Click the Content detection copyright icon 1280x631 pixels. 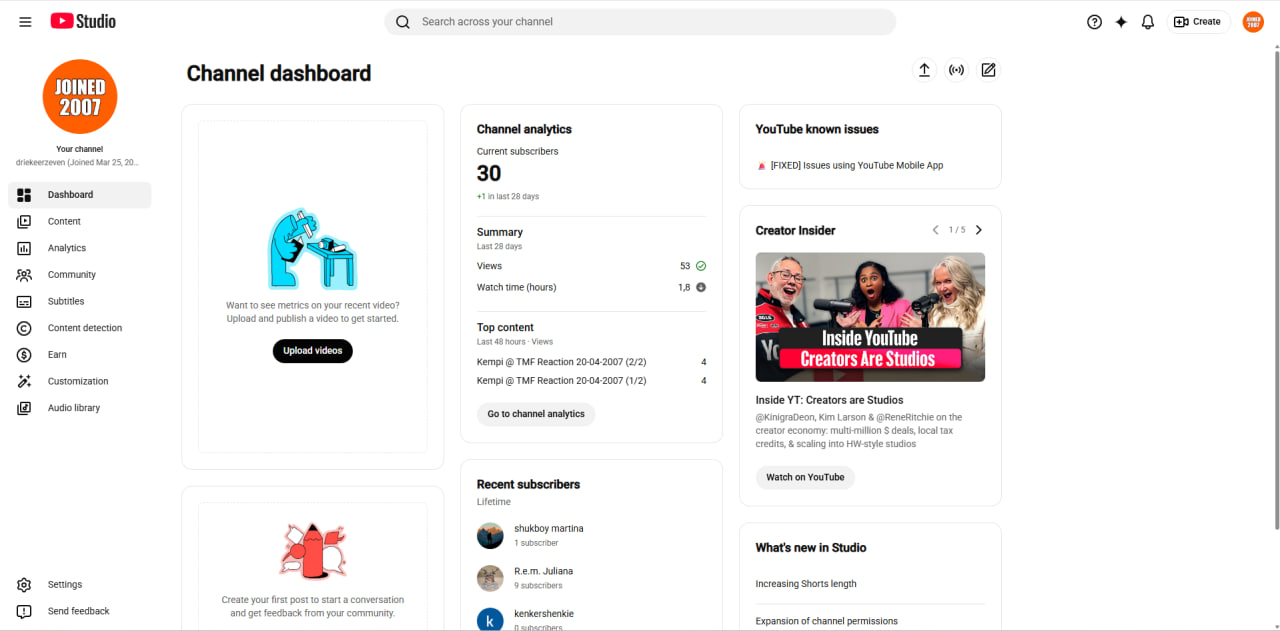(x=24, y=328)
